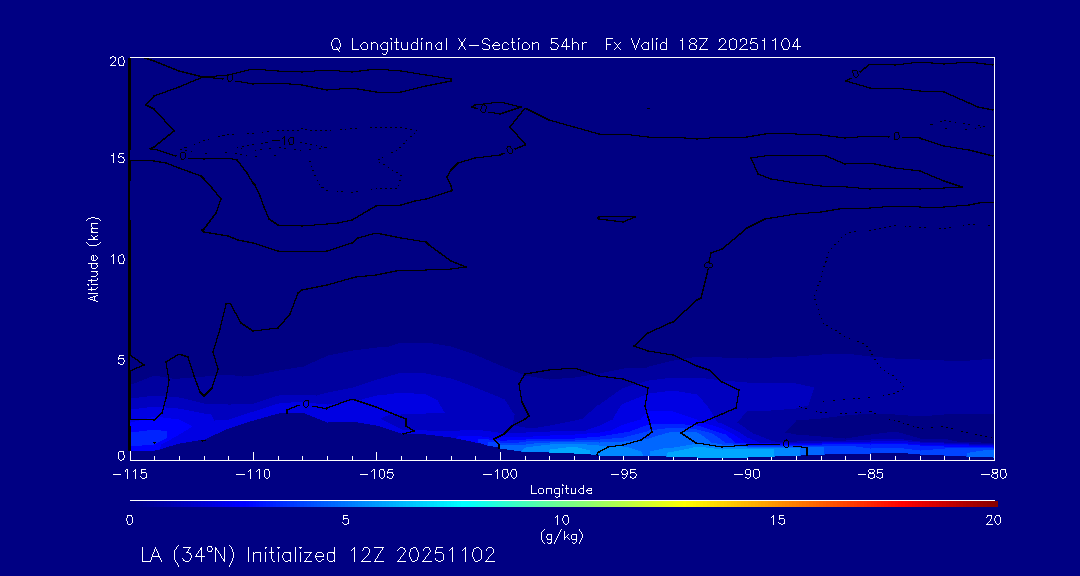
Task: Click the -115 longitude tick label
Action: point(130,475)
